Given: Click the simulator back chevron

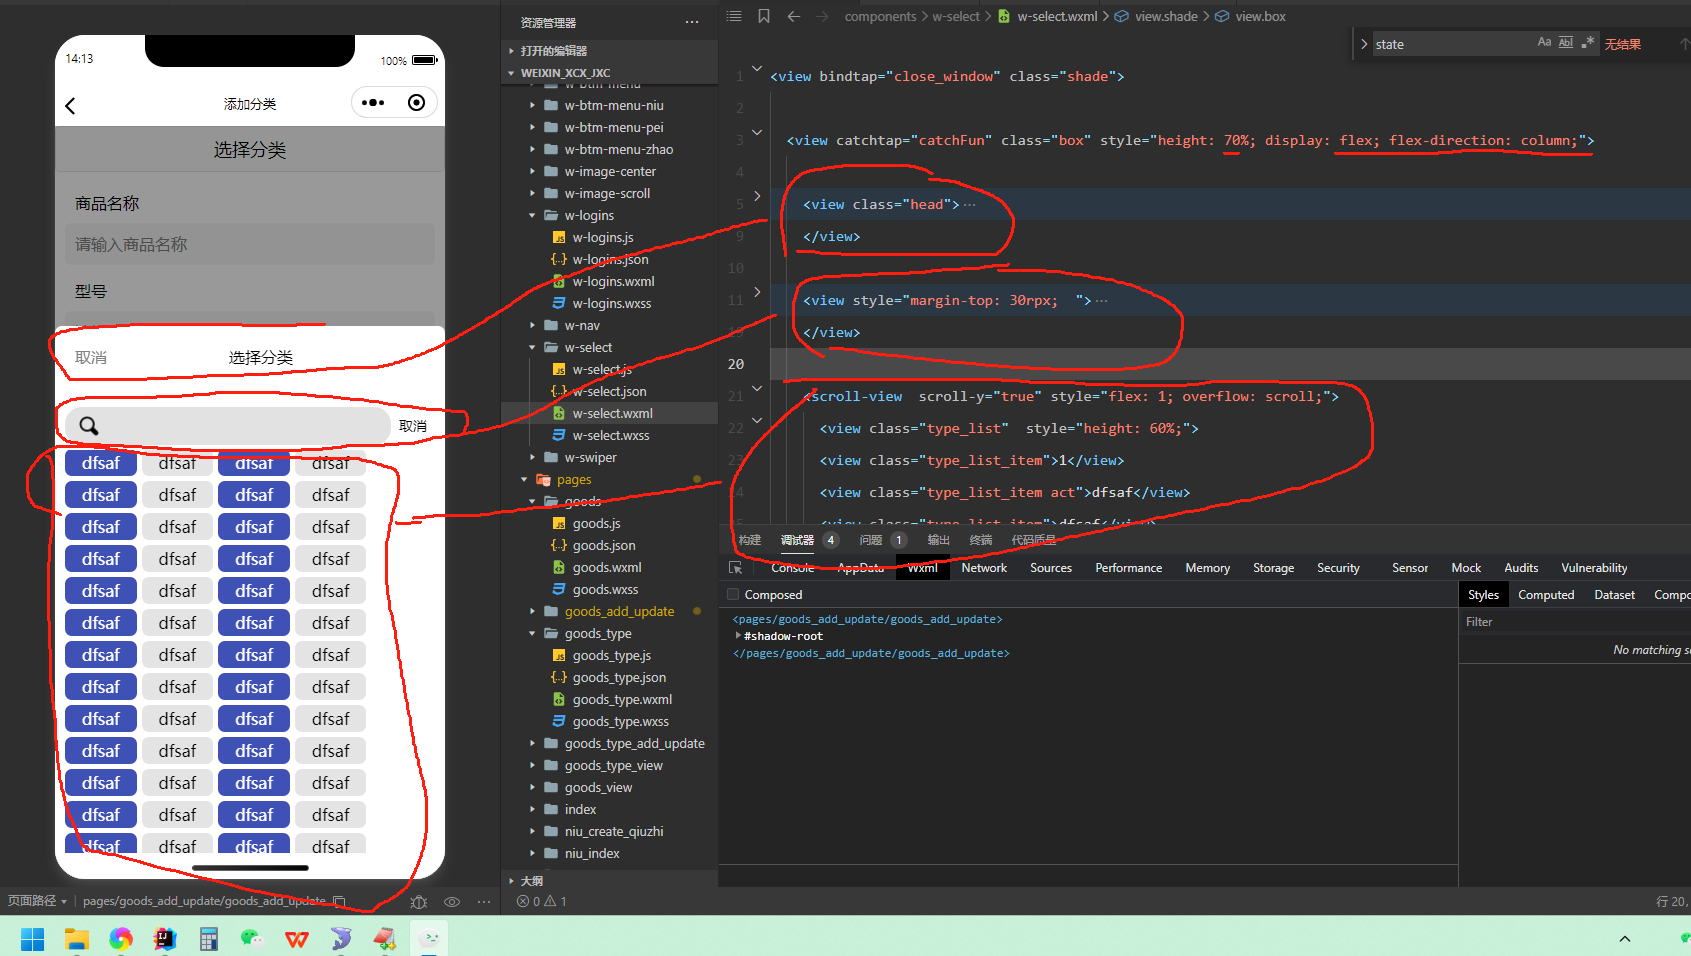Looking at the screenshot, I should [x=70, y=106].
